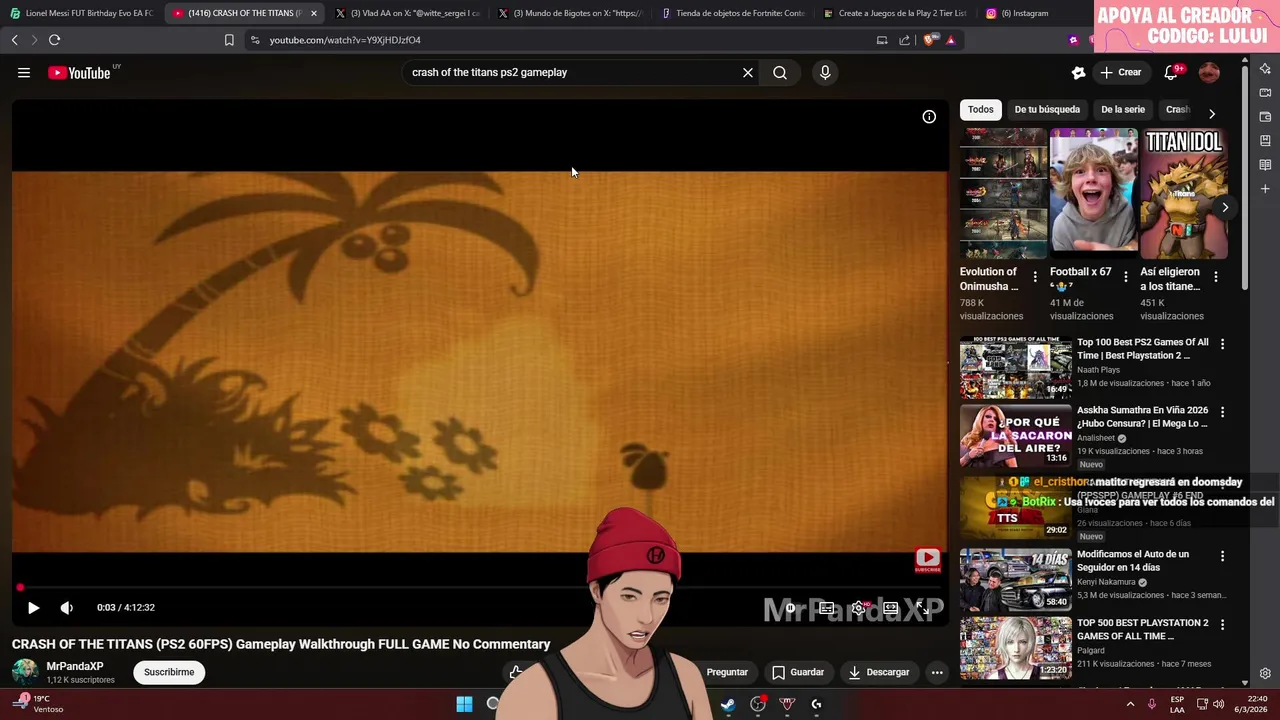This screenshot has height=720, width=1280.
Task: Bookmark this page via the address bar icon
Action: [x=229, y=40]
